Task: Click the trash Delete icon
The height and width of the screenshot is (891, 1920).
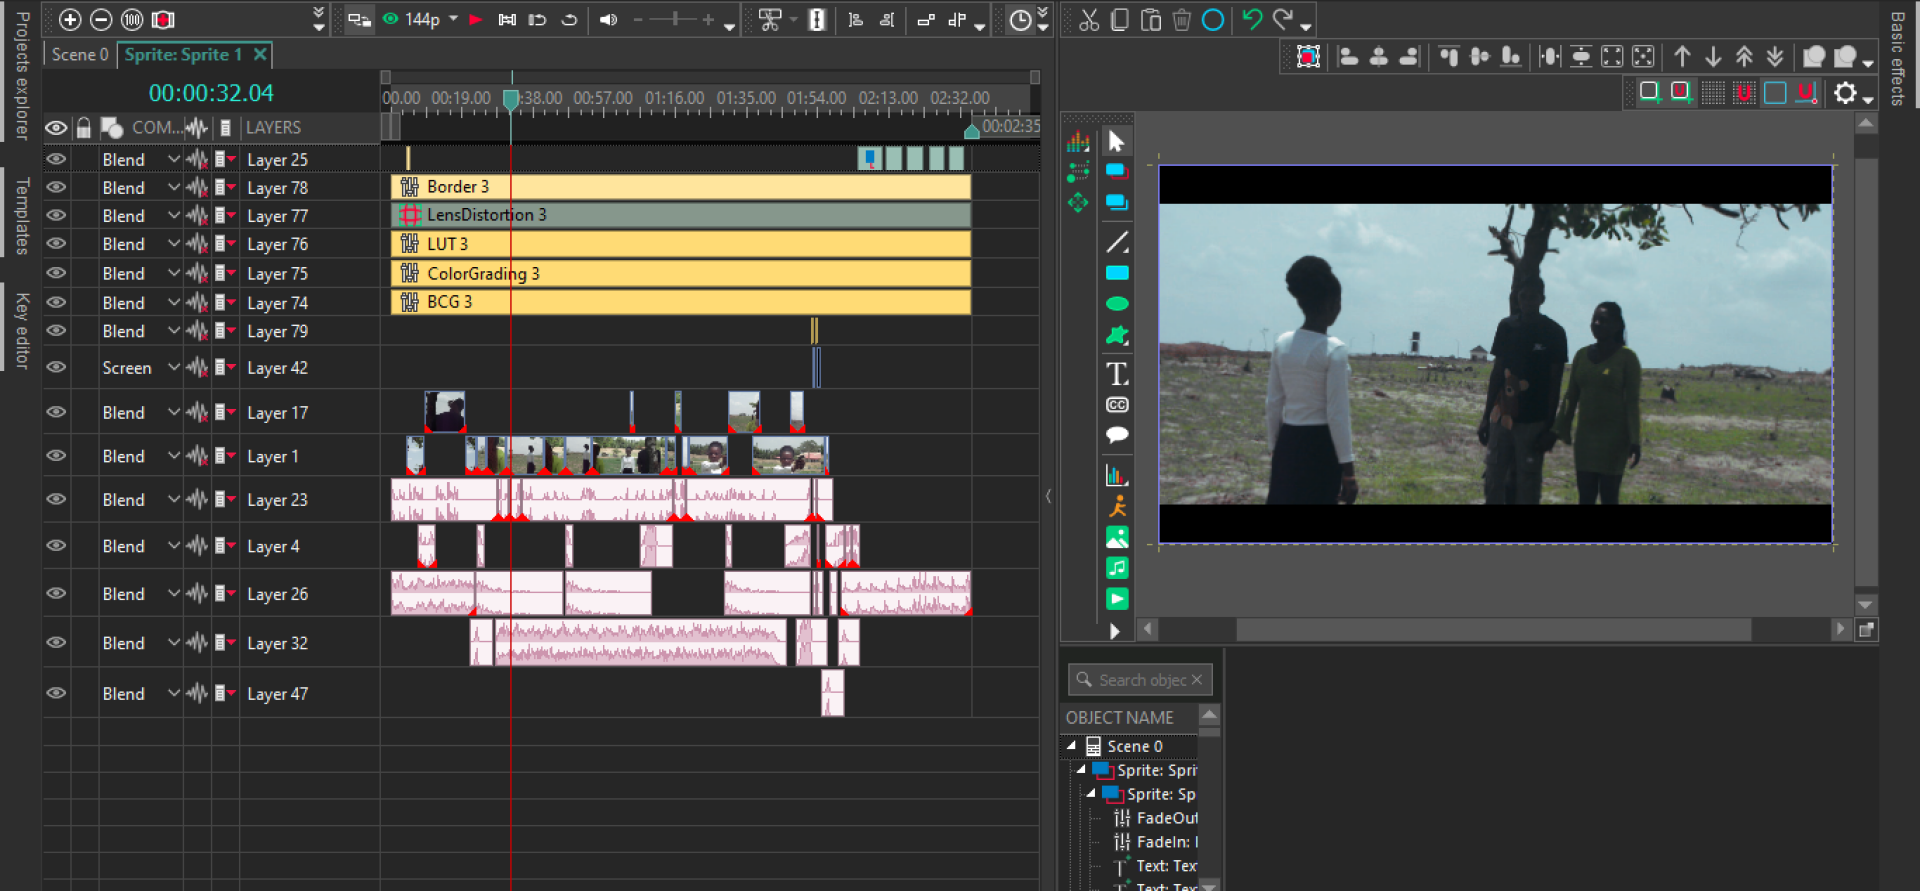Action: click(1181, 20)
